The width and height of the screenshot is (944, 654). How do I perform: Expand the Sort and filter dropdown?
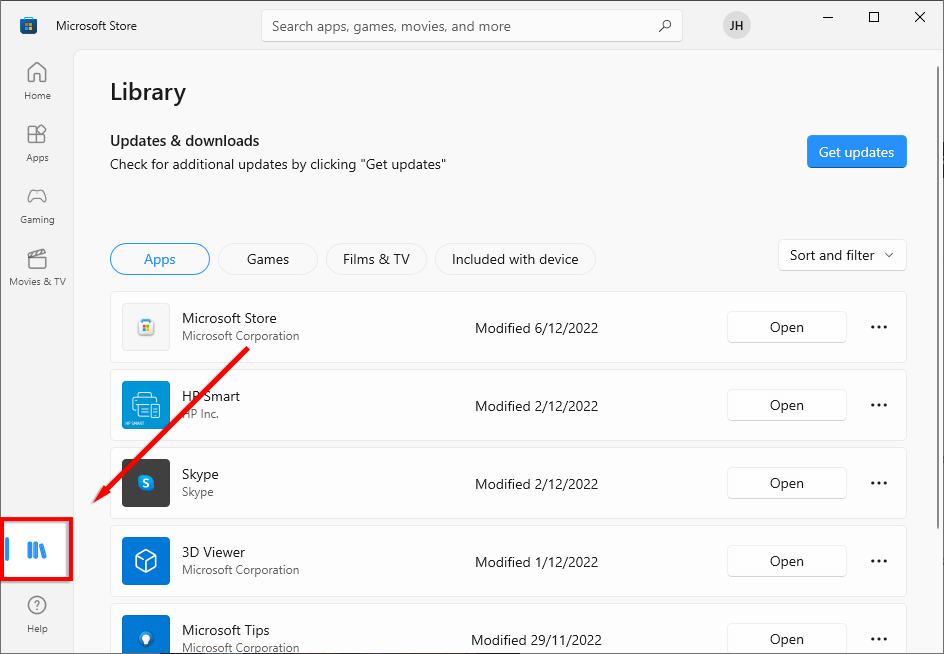tap(842, 255)
